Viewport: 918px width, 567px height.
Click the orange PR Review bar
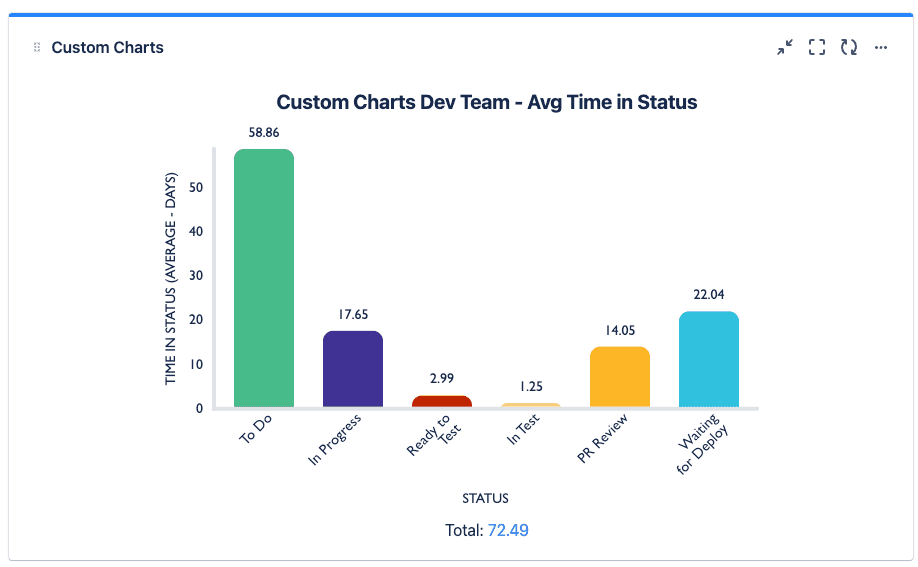tap(620, 377)
